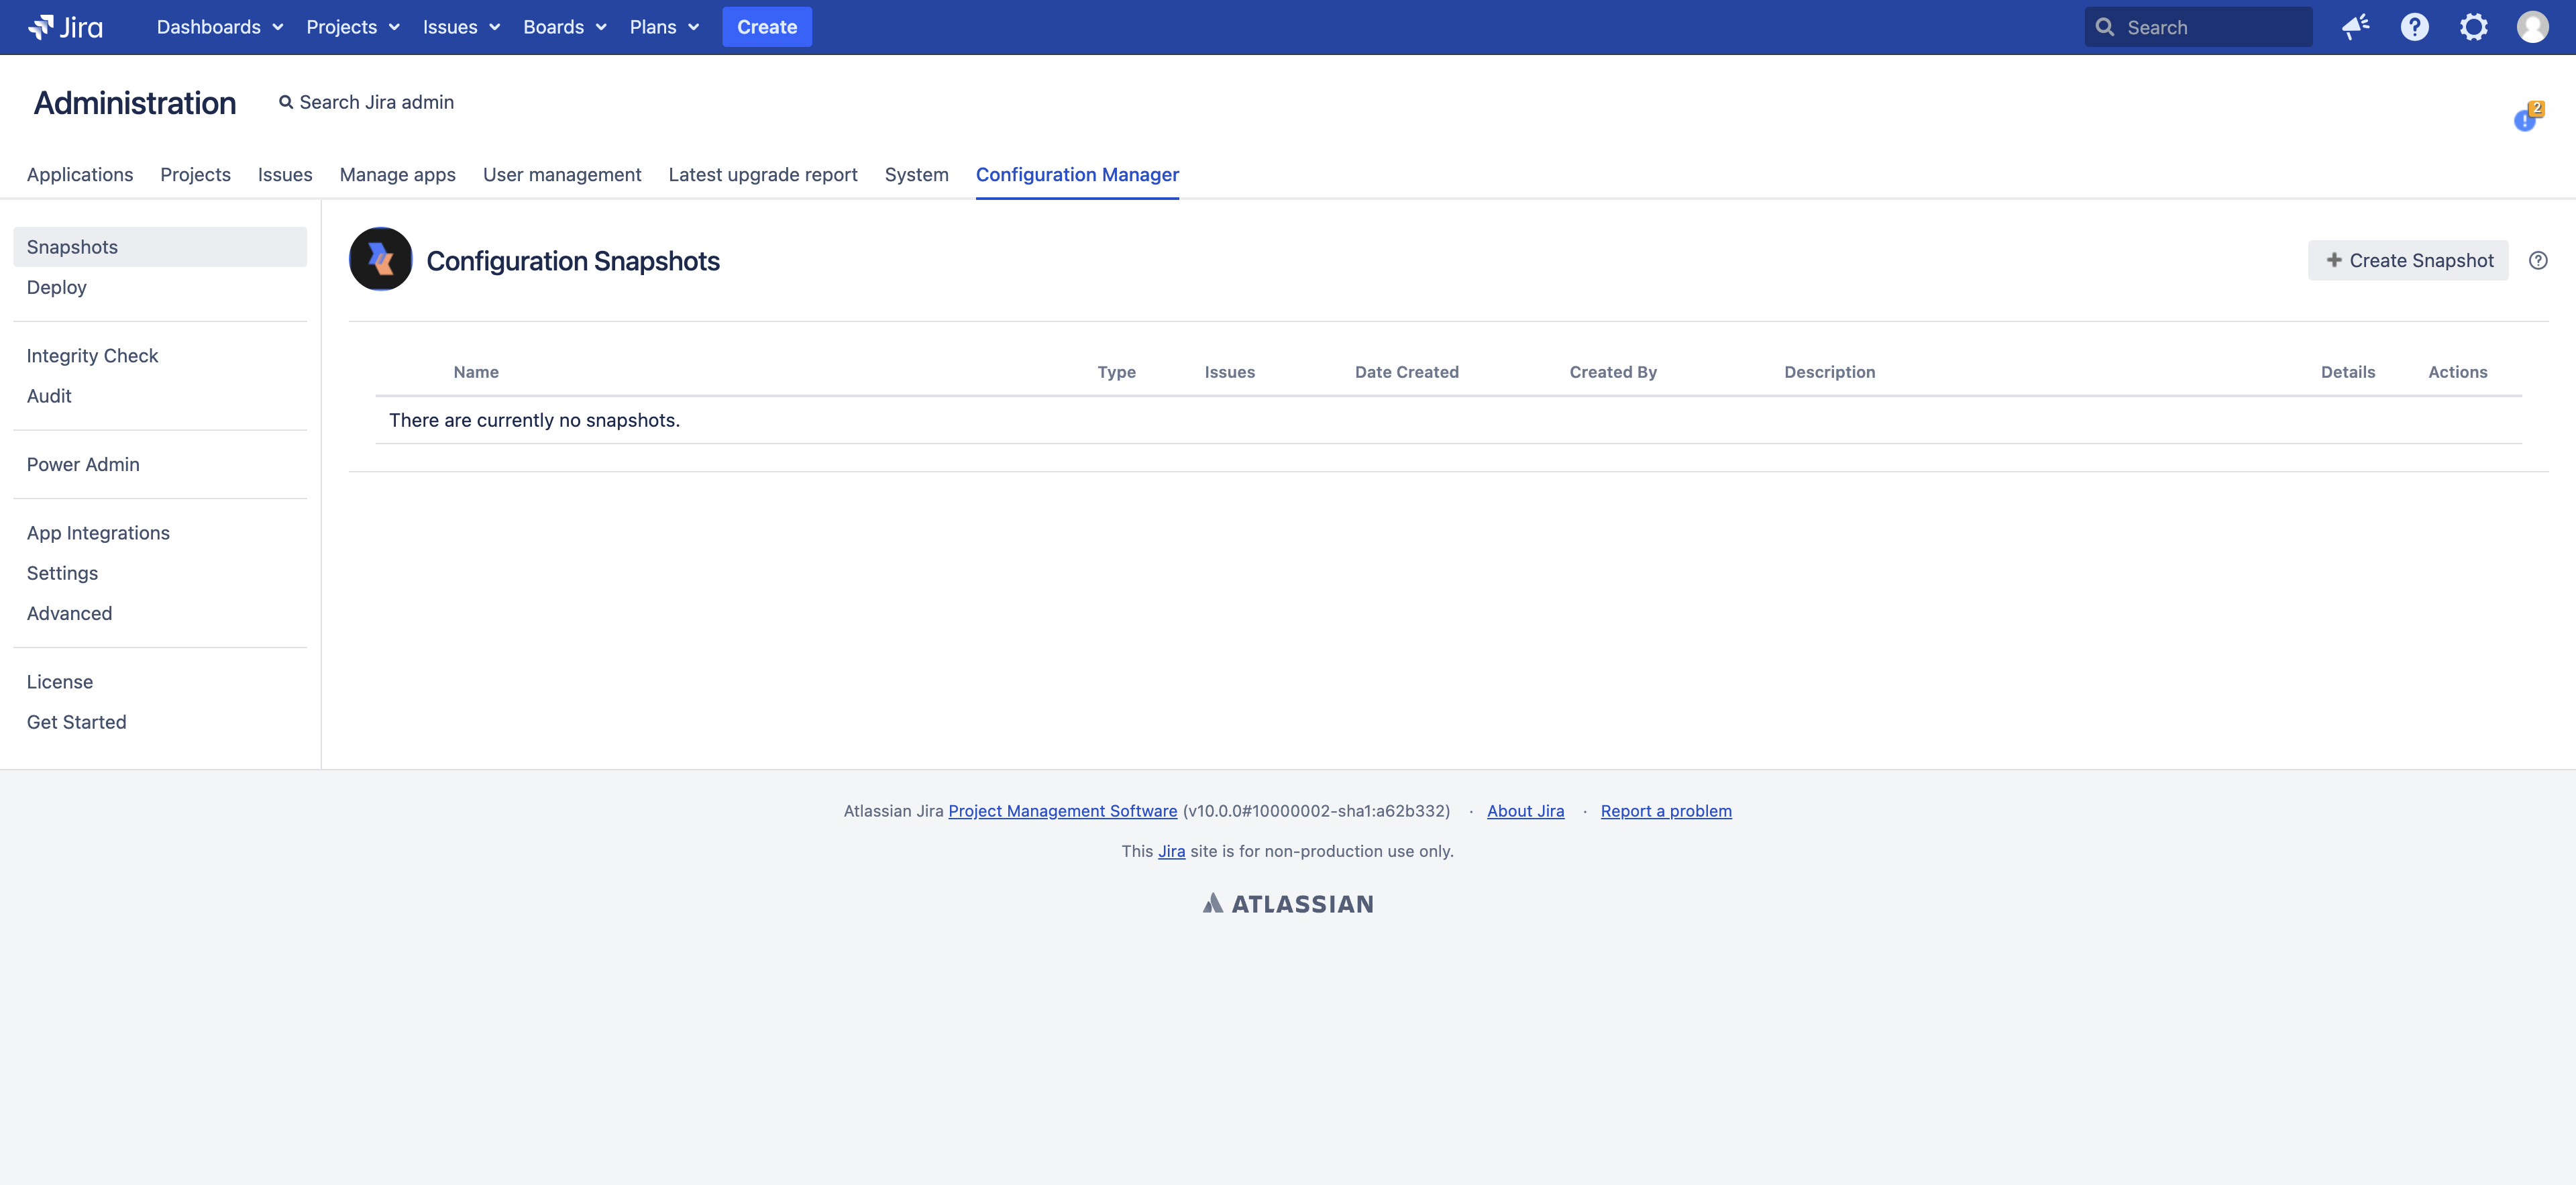Click the Type column header
Screen dimensions: 2576x1185
point(1116,372)
